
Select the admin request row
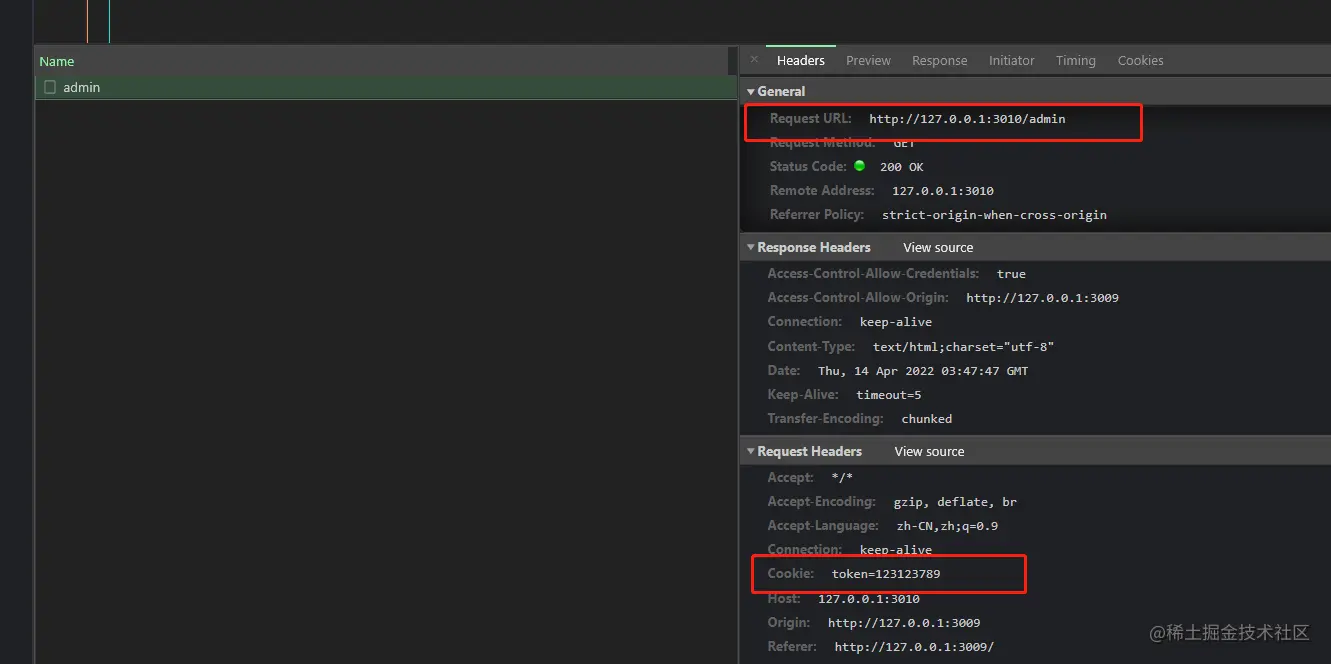click(x=386, y=88)
